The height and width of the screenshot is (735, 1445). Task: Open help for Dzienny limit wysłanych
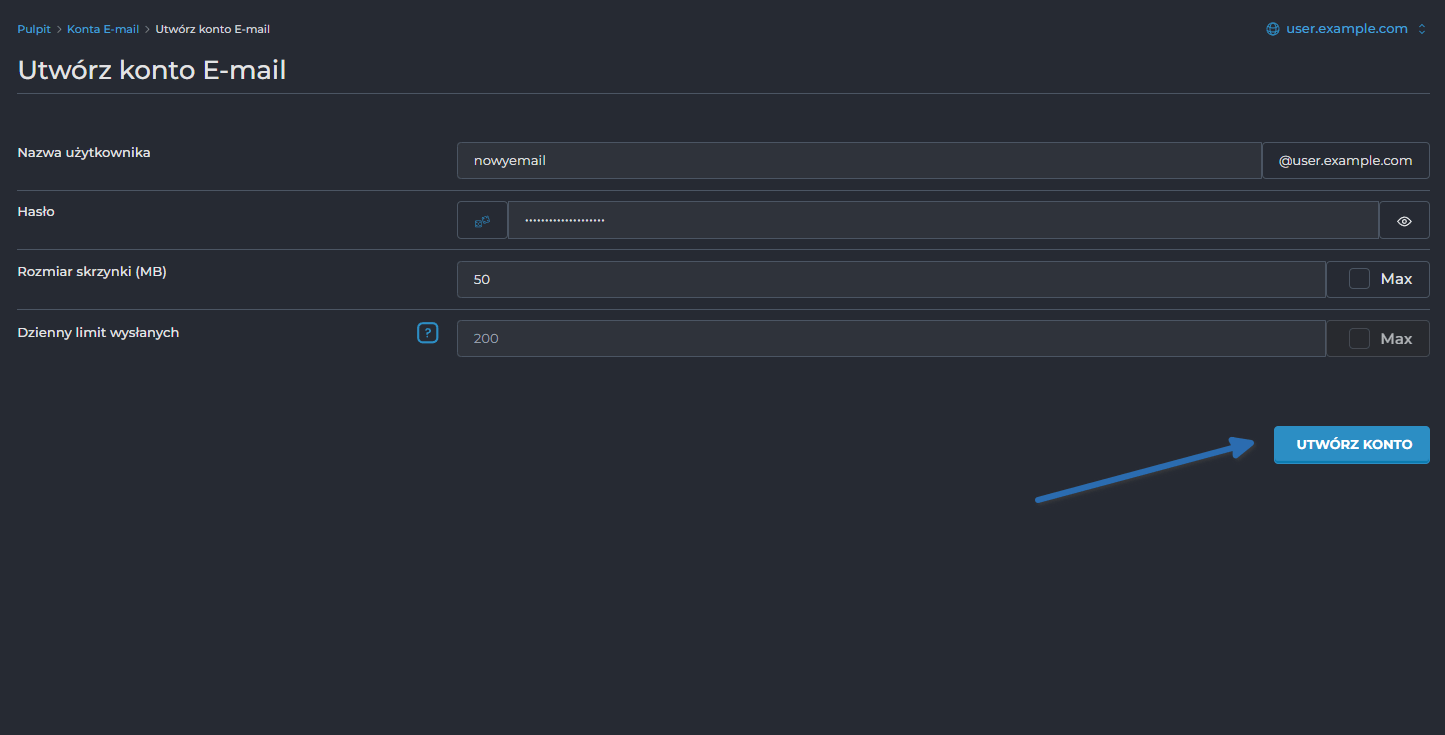pyautogui.click(x=427, y=333)
